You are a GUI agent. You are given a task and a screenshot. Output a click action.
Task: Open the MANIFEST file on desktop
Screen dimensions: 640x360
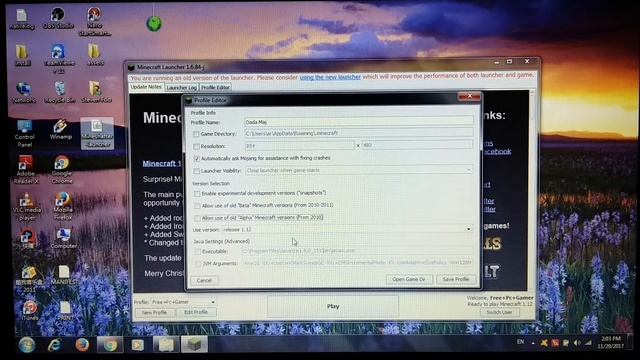click(x=64, y=275)
